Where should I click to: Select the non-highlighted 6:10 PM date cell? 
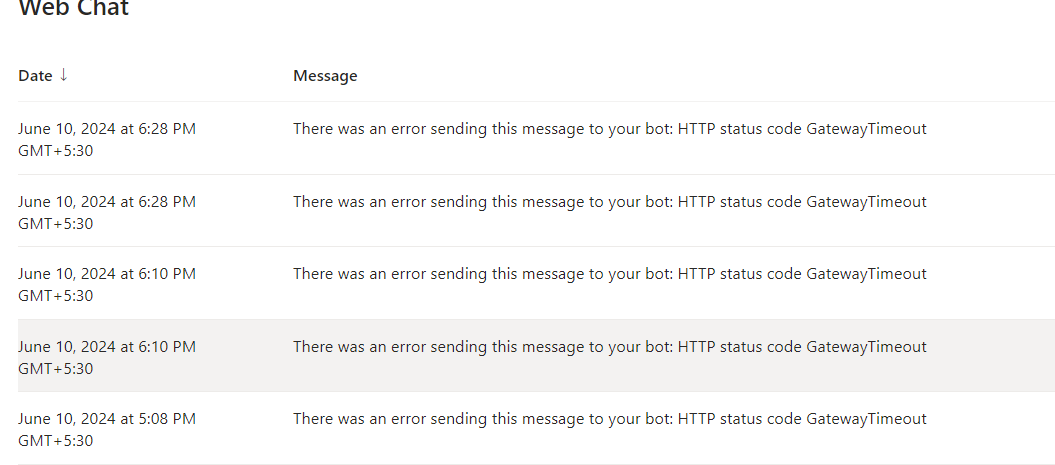107,273
